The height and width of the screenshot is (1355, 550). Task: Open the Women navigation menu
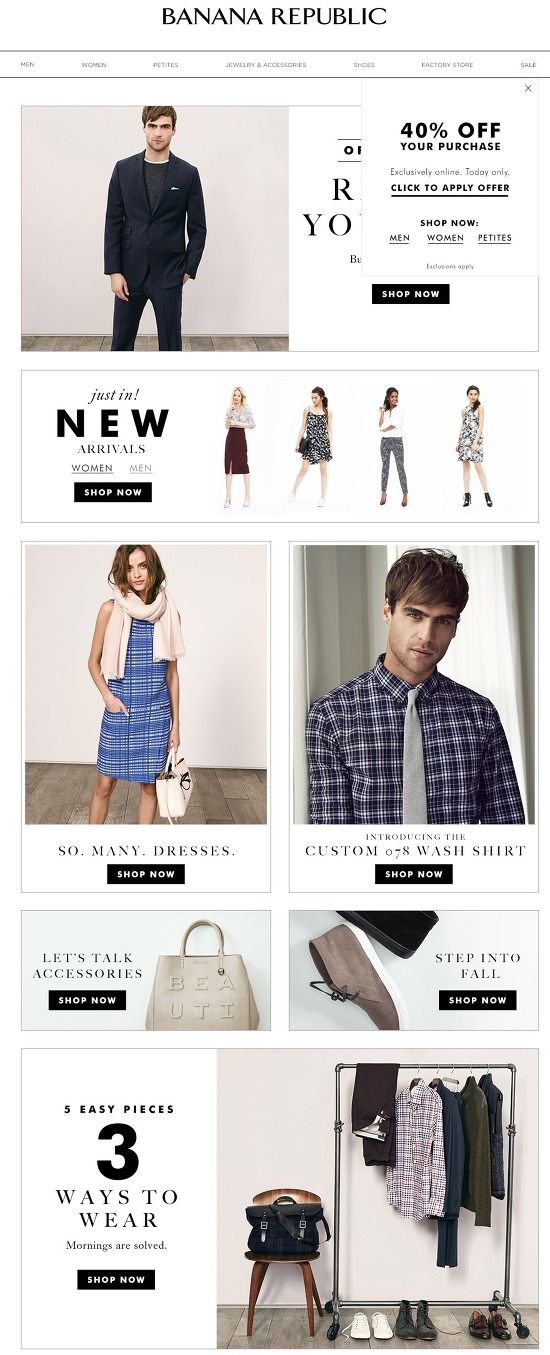point(94,65)
